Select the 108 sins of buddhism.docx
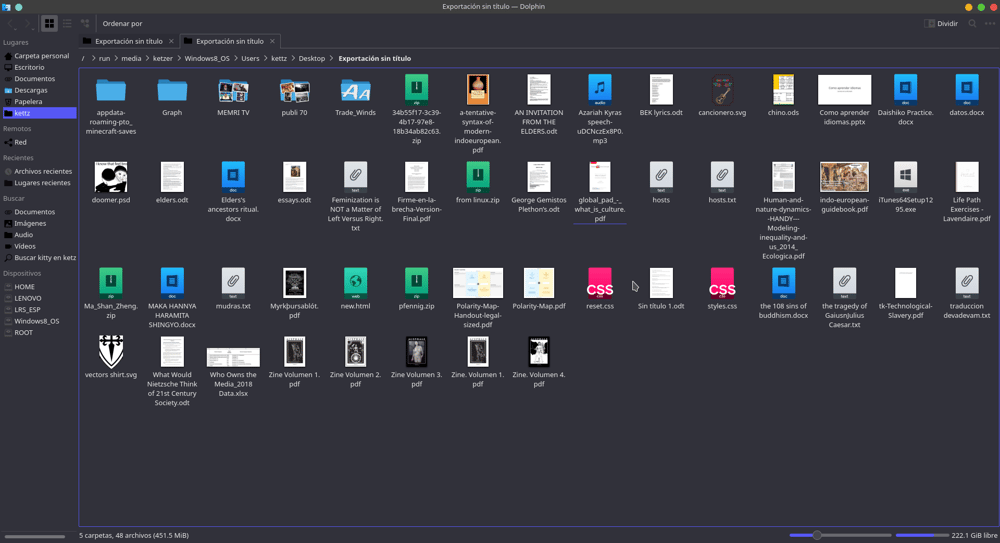The height and width of the screenshot is (543, 1000). pos(783,283)
